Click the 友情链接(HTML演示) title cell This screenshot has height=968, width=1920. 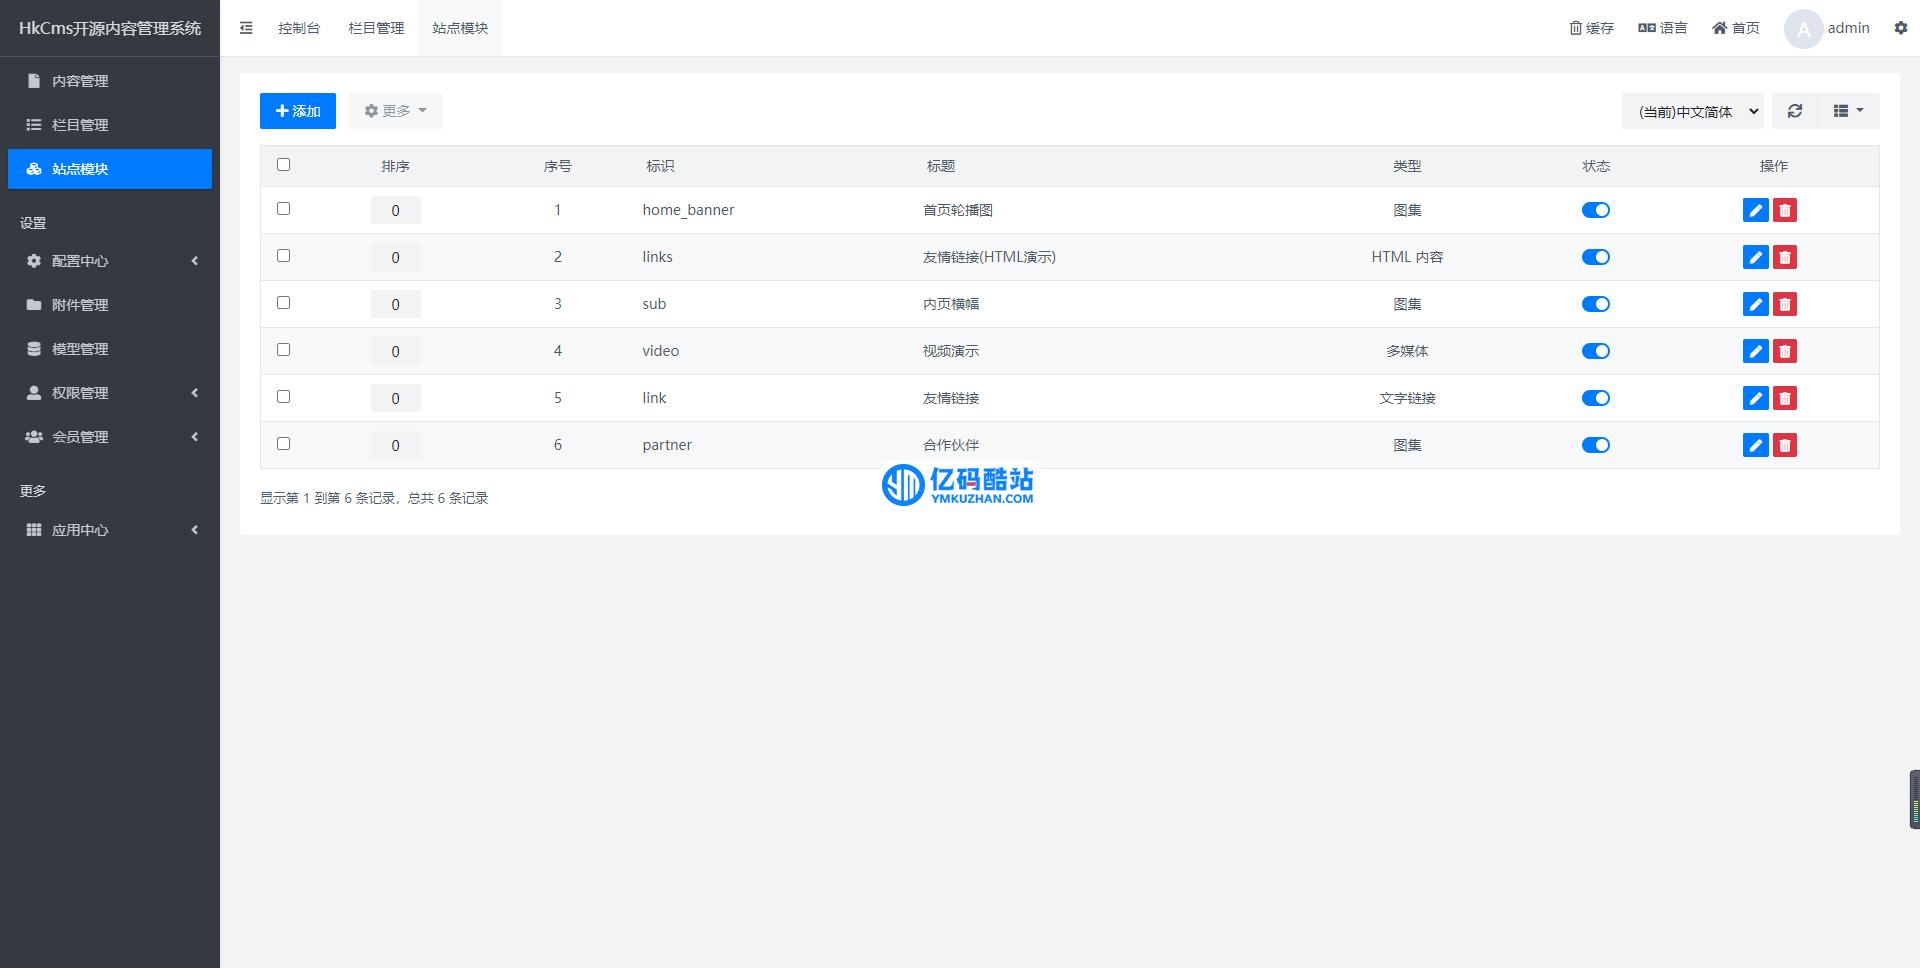pyautogui.click(x=989, y=257)
